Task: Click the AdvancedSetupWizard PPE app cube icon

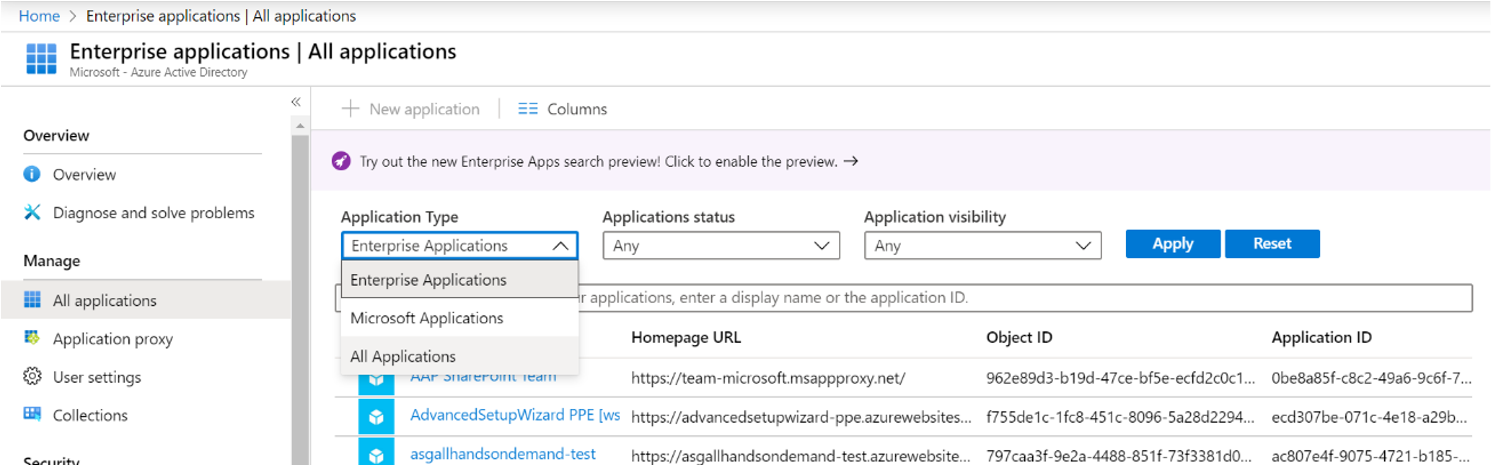Action: point(377,417)
